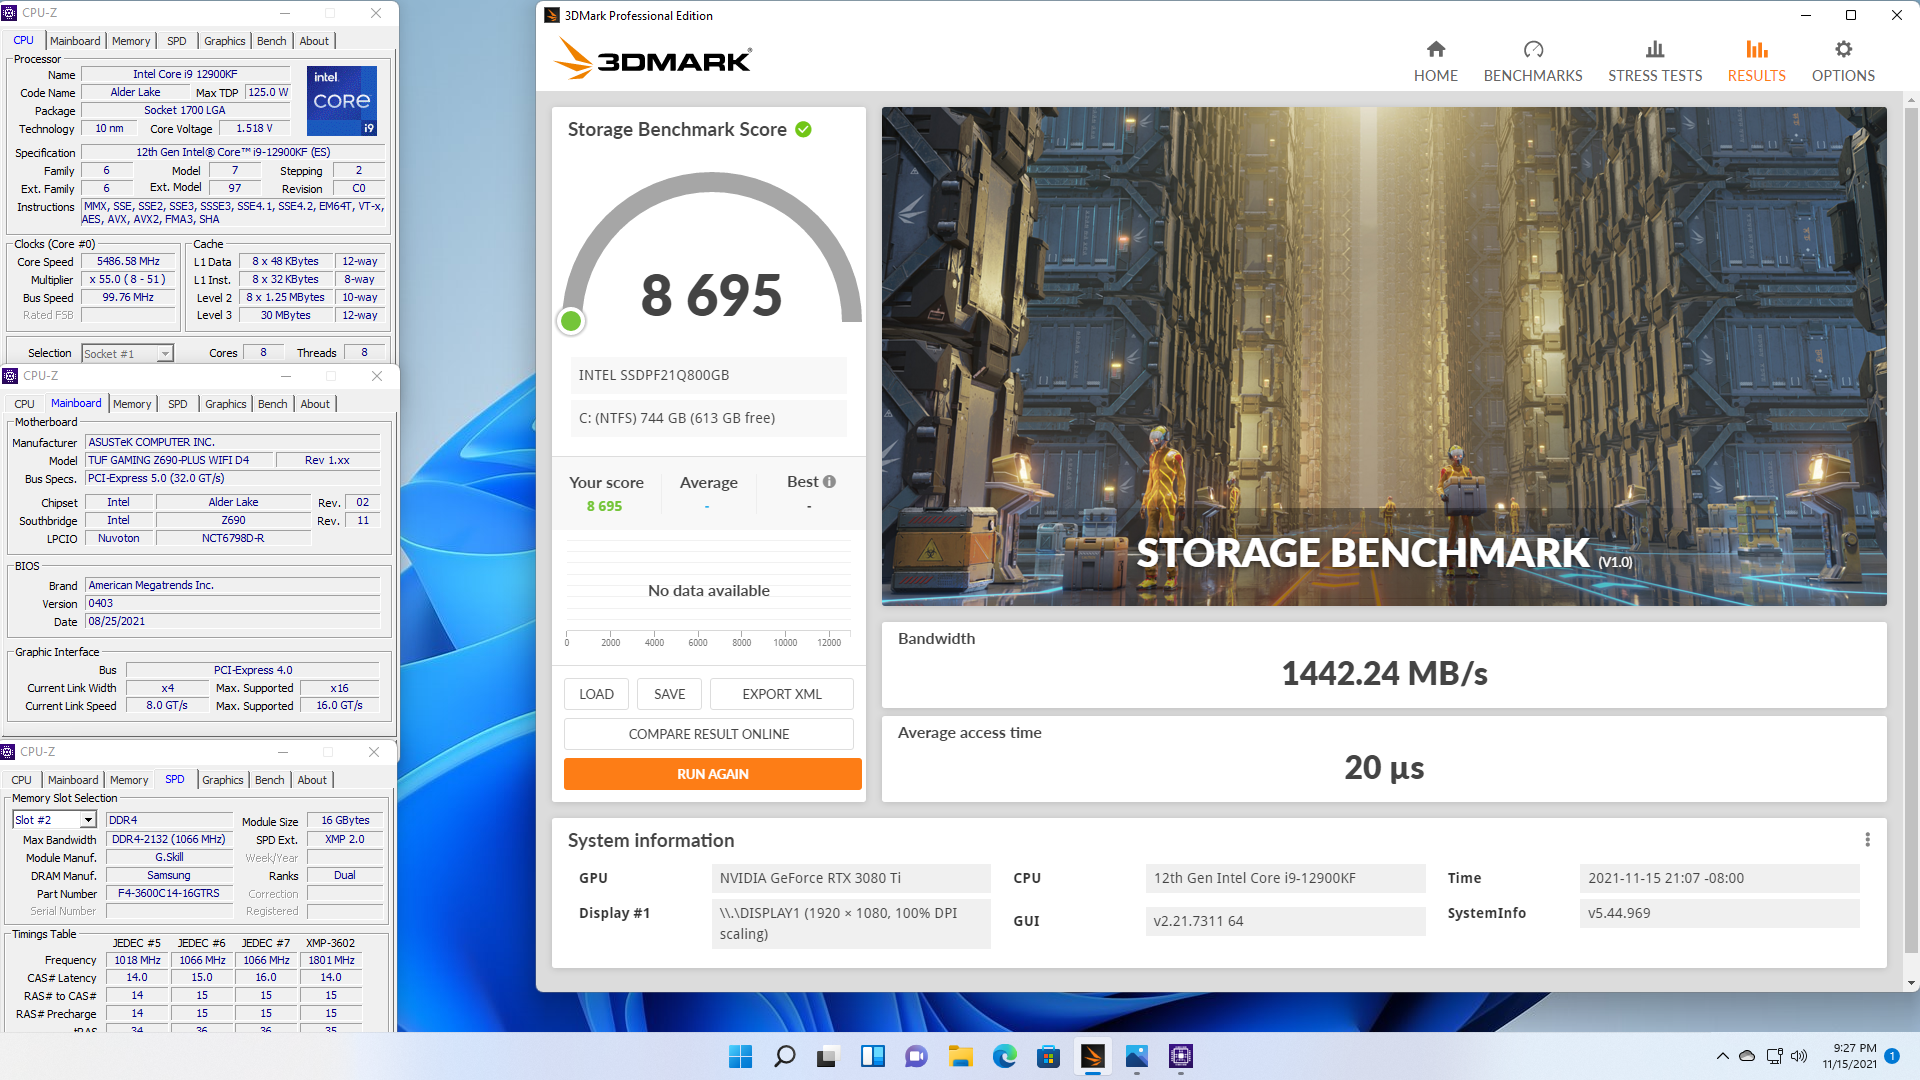Open the System information three-dot menu
This screenshot has width=1920, height=1080.
(1867, 840)
